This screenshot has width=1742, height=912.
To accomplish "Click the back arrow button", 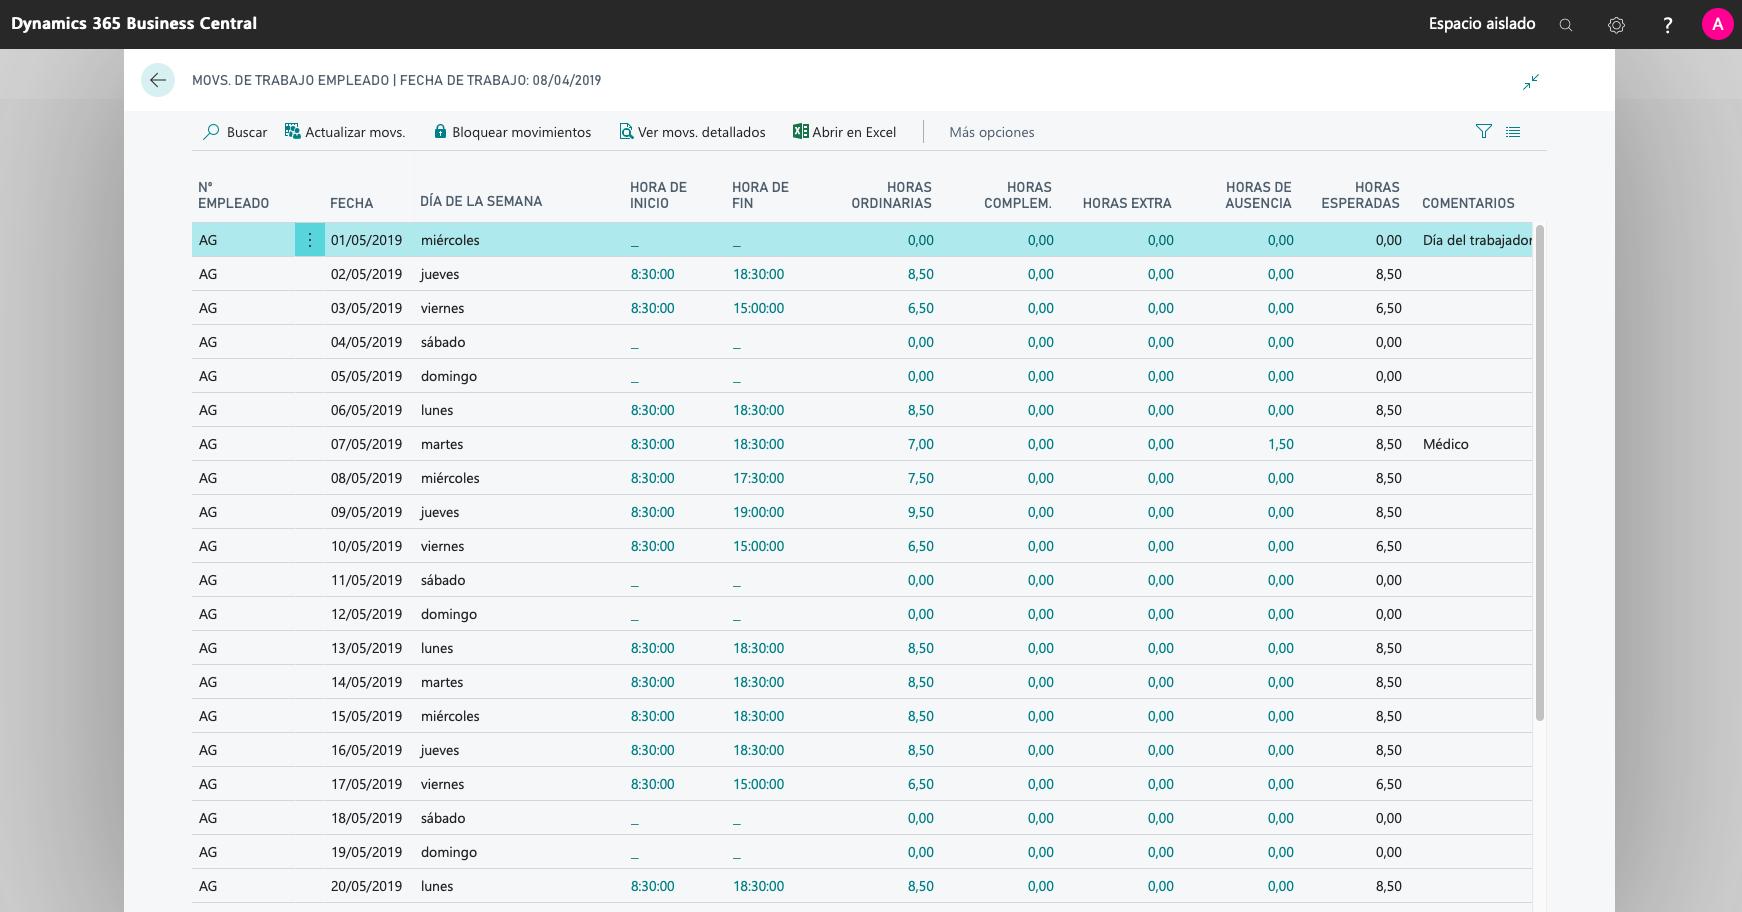I will (158, 80).
